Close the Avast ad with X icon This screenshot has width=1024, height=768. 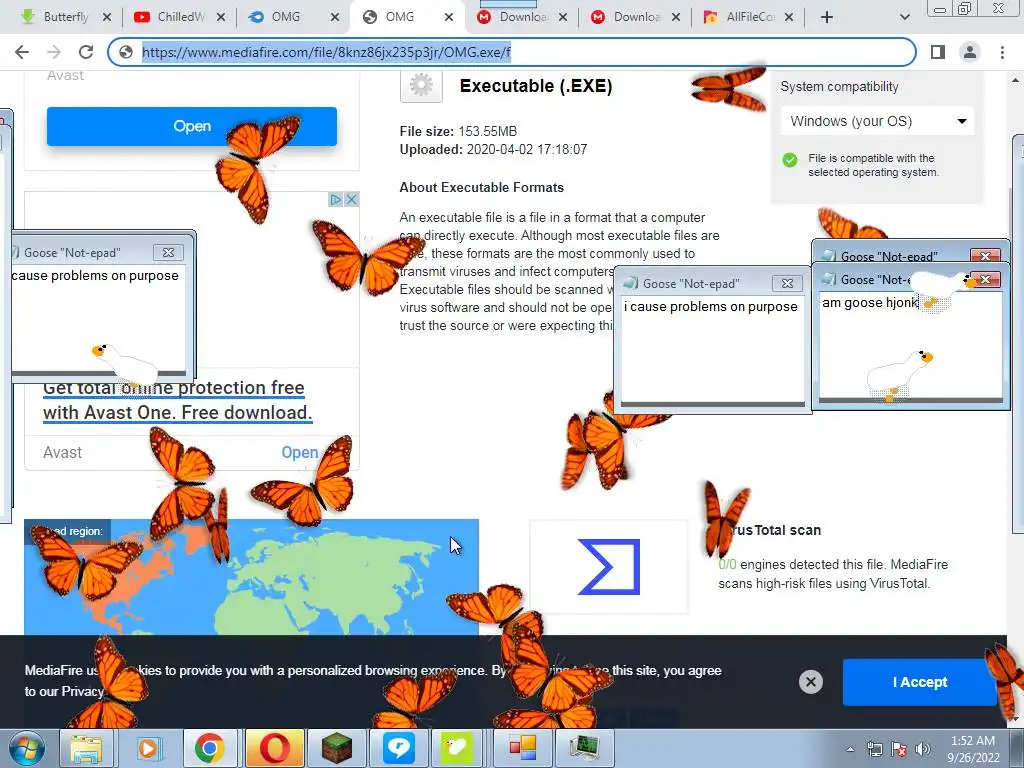click(x=351, y=199)
